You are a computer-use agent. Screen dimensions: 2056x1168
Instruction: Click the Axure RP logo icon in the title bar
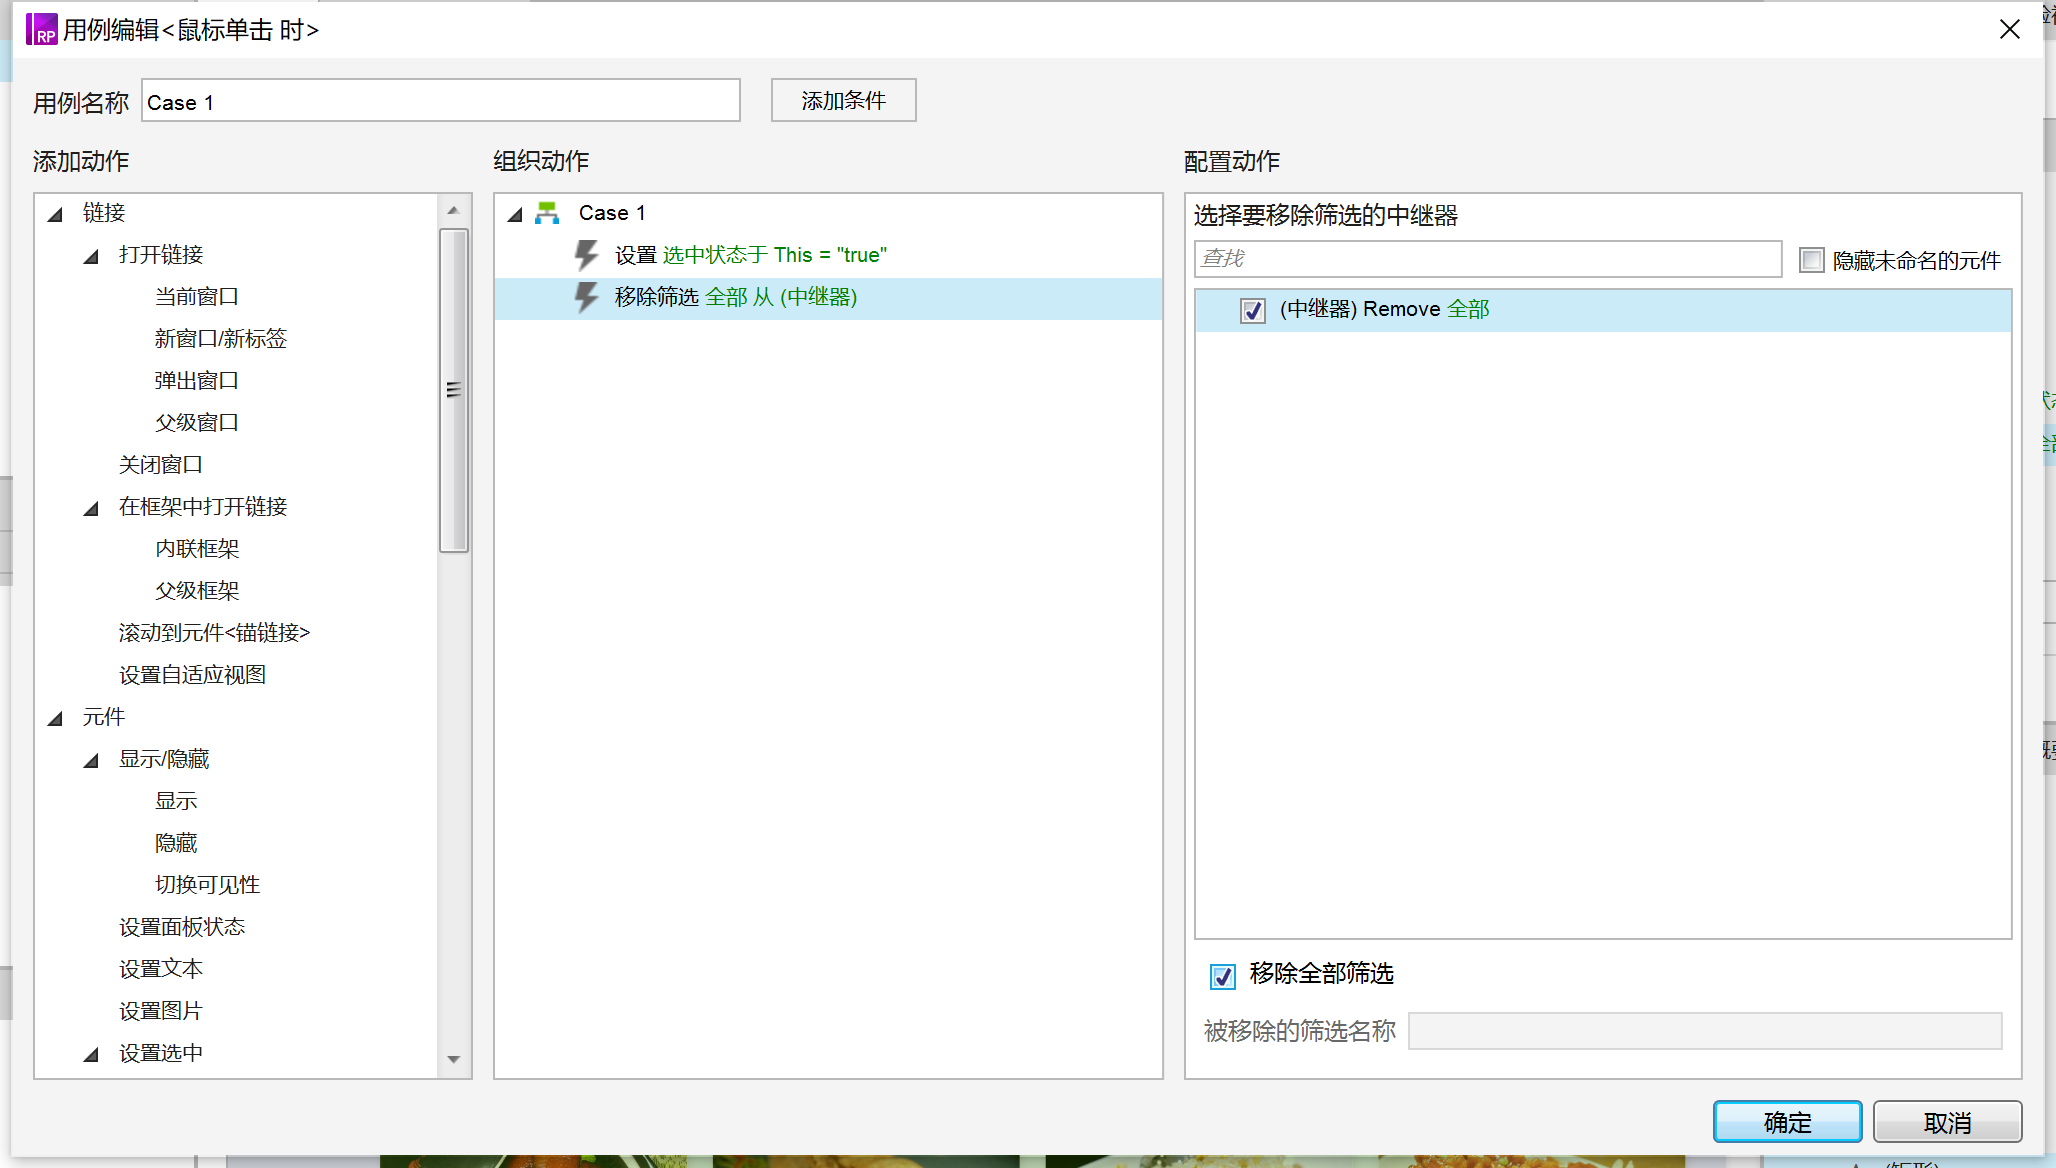[x=41, y=30]
